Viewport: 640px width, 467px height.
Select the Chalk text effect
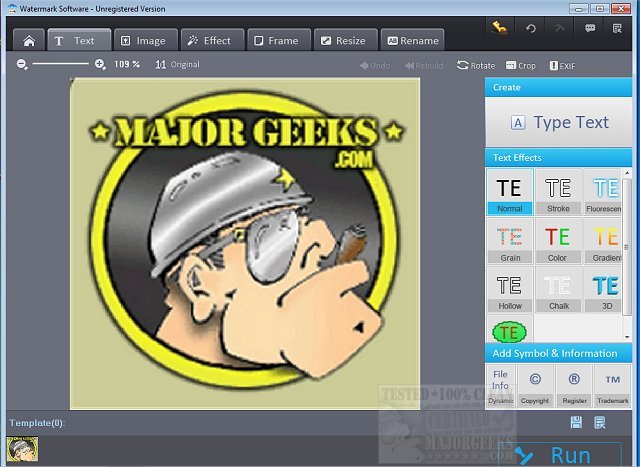[x=558, y=289]
